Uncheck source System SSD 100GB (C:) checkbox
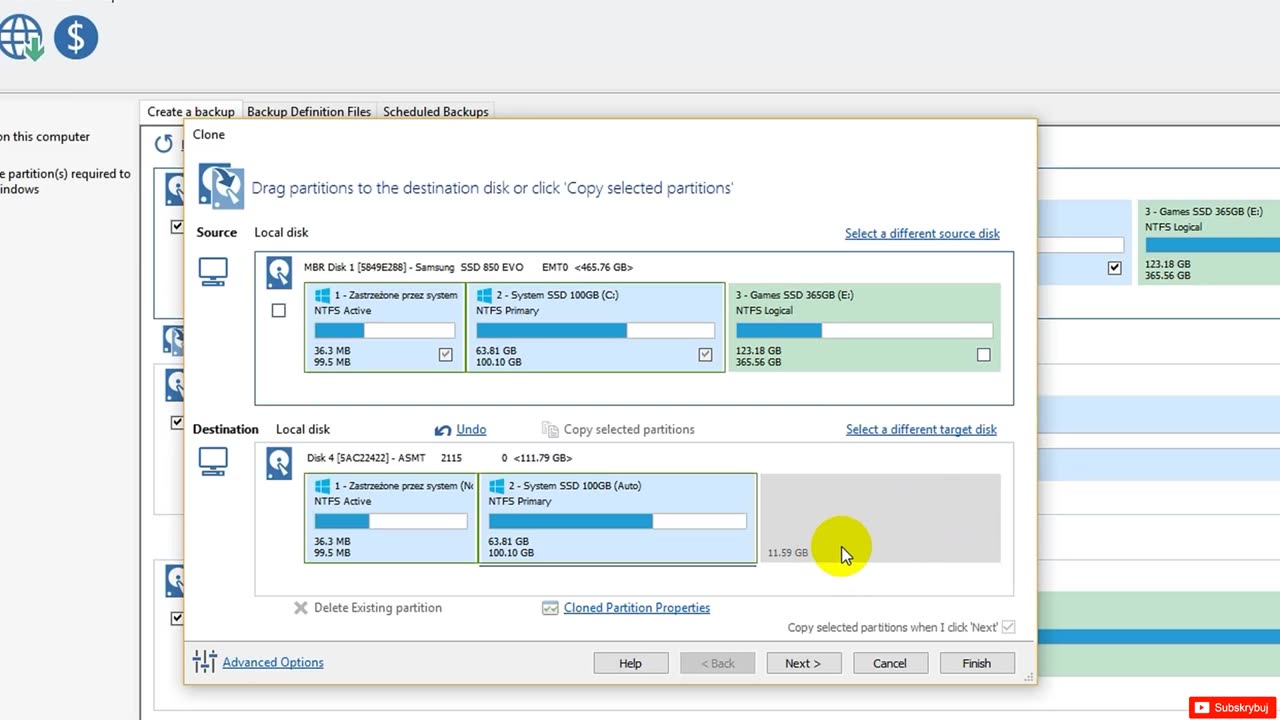The height and width of the screenshot is (720, 1280). point(706,354)
